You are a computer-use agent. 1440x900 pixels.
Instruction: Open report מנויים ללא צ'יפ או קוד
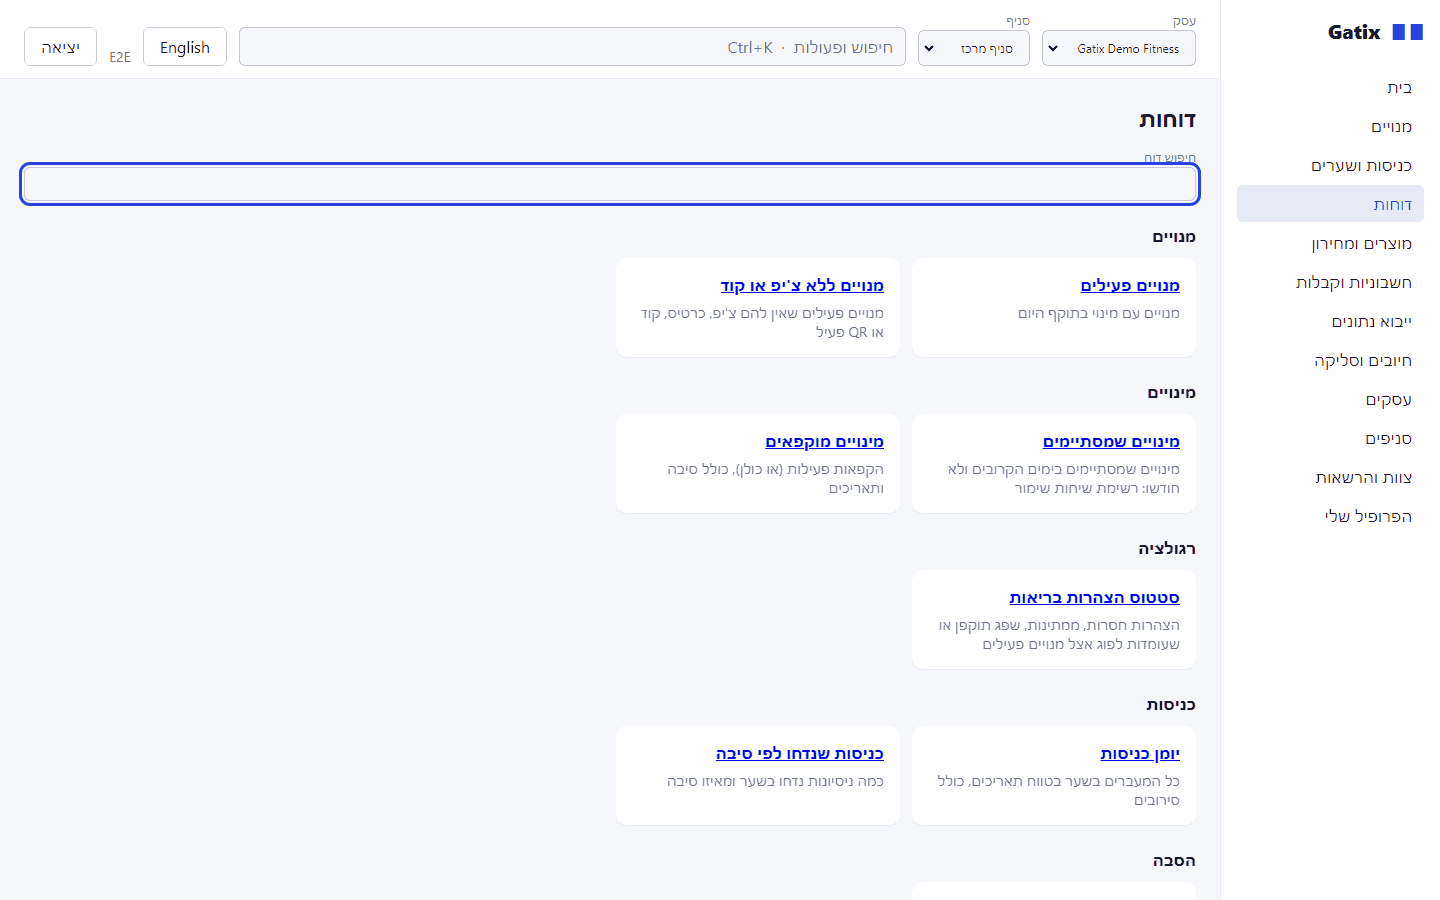(802, 286)
